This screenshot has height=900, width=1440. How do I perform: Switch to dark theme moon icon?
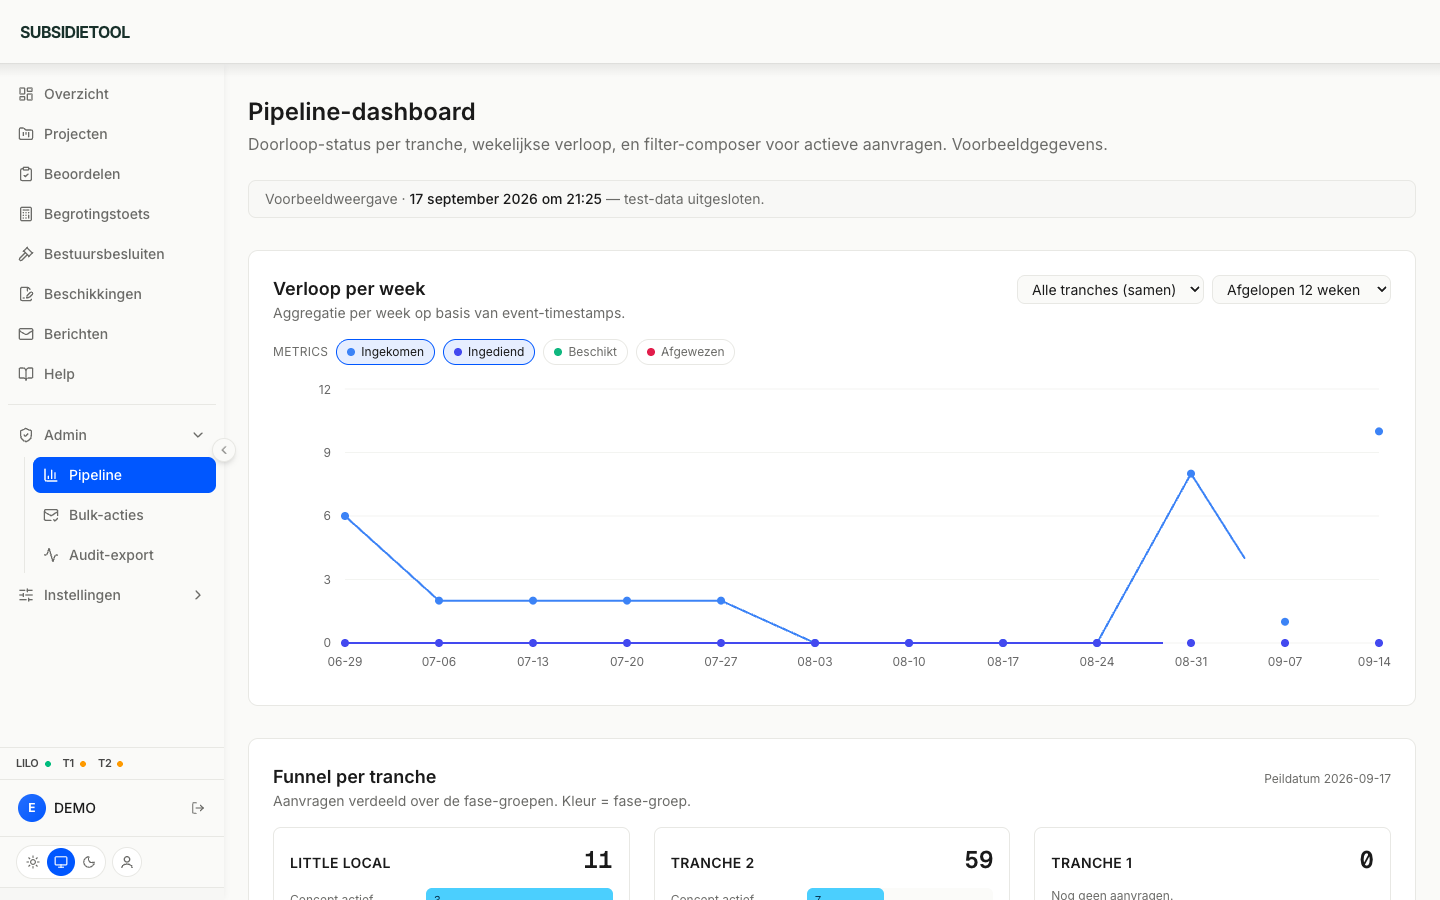coord(89,862)
